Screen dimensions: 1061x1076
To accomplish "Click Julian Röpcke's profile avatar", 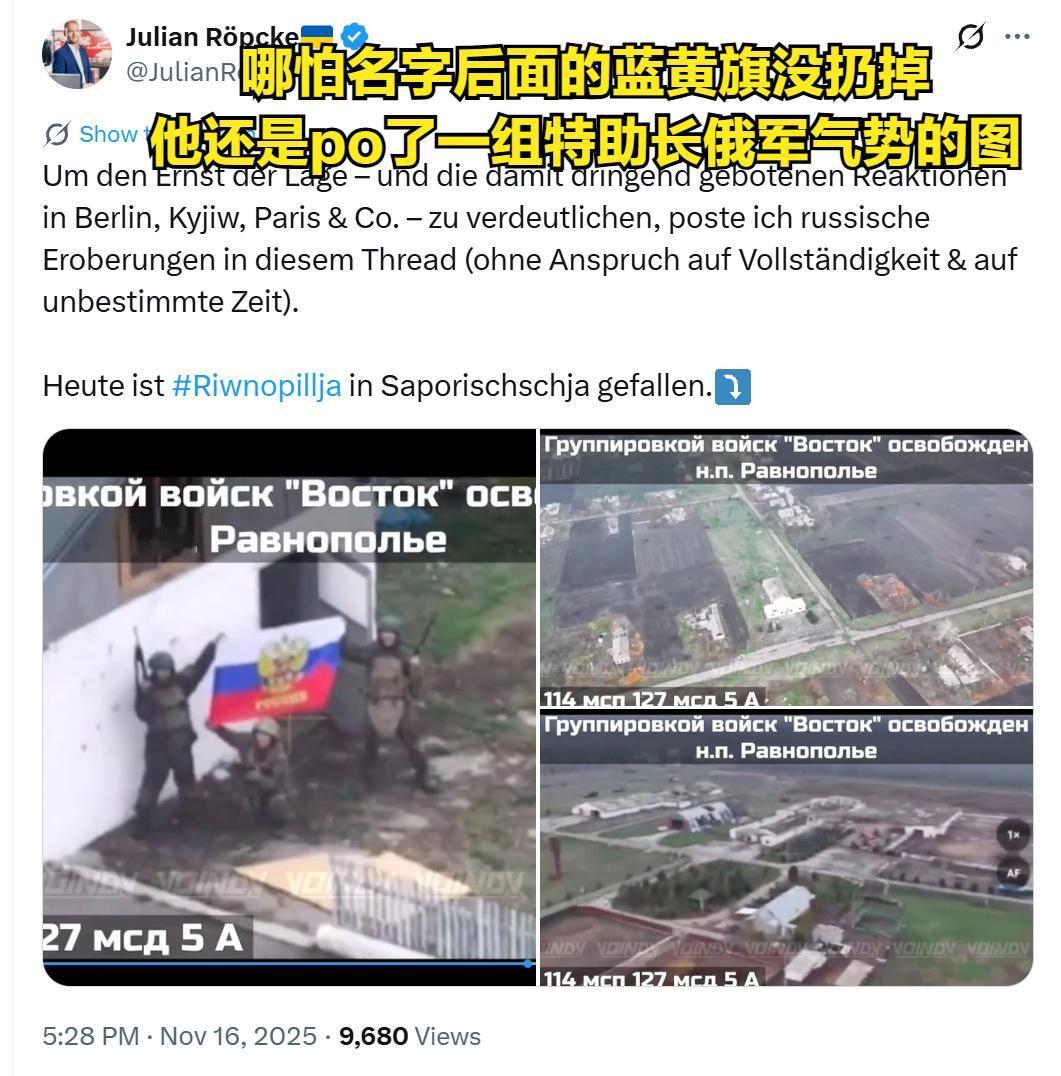I will click(77, 54).
